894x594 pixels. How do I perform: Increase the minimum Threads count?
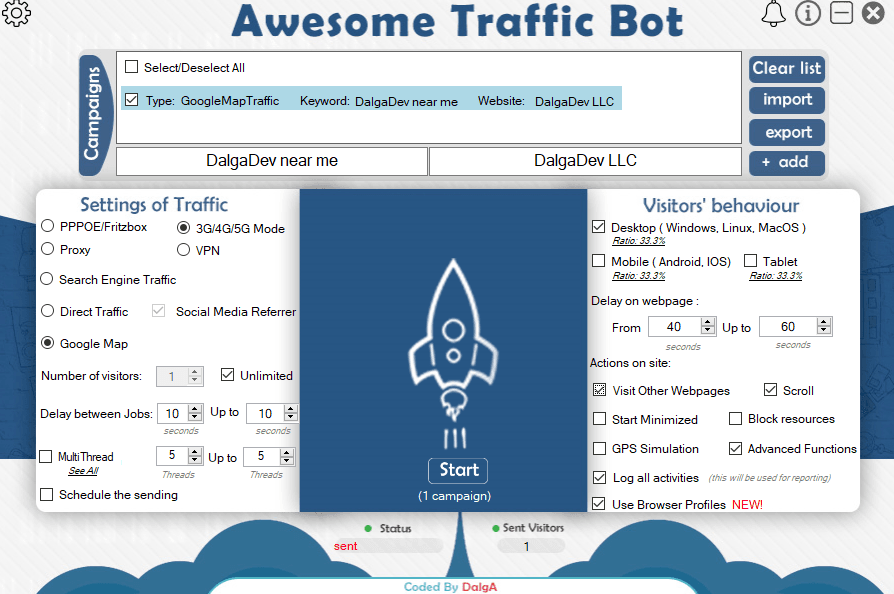195,451
